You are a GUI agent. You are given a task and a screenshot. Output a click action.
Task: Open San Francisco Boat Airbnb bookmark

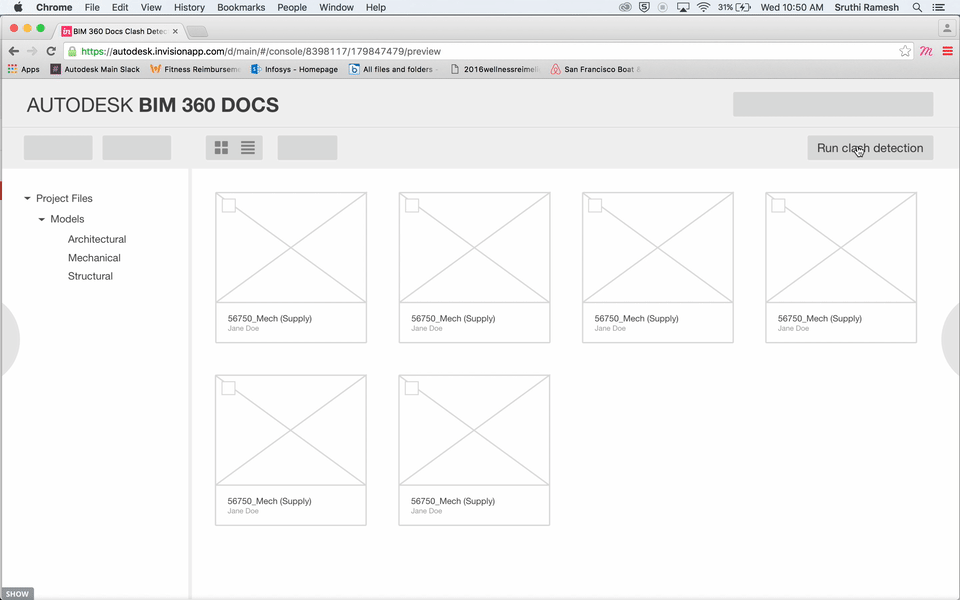pos(596,69)
